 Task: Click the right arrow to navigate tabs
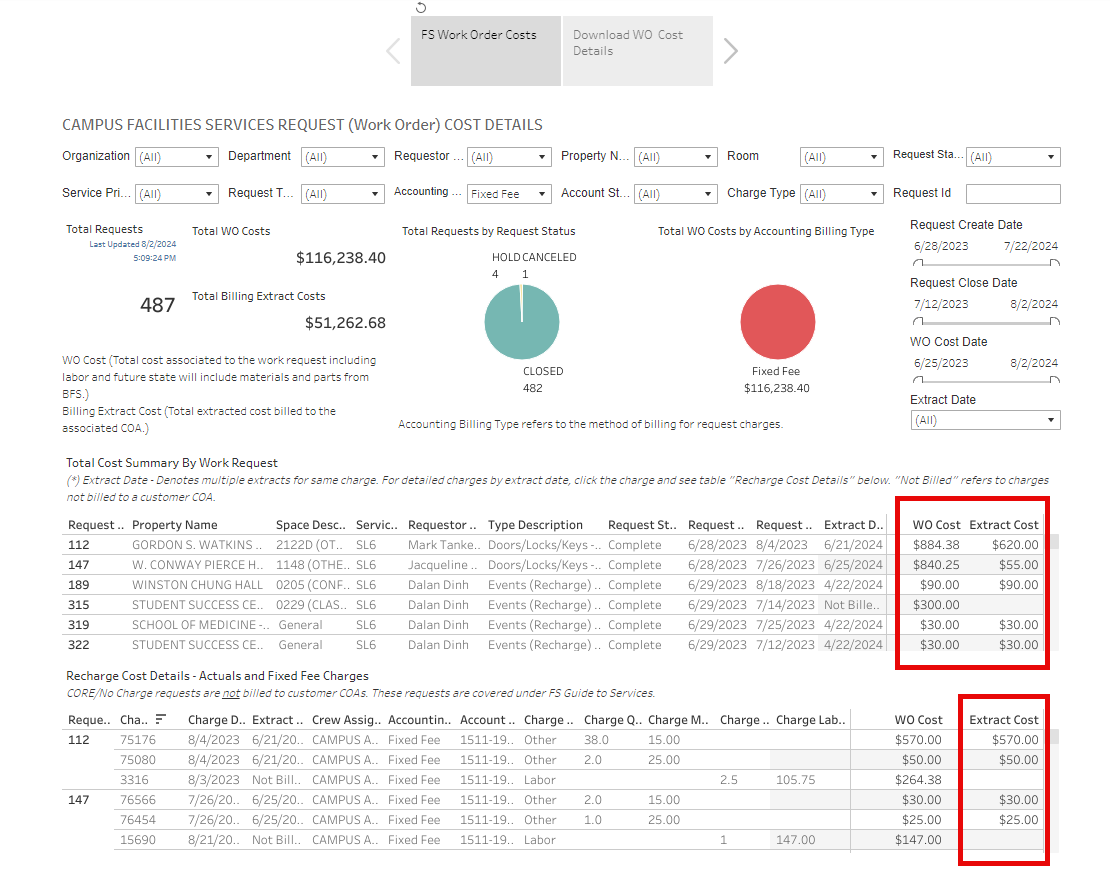coord(730,50)
